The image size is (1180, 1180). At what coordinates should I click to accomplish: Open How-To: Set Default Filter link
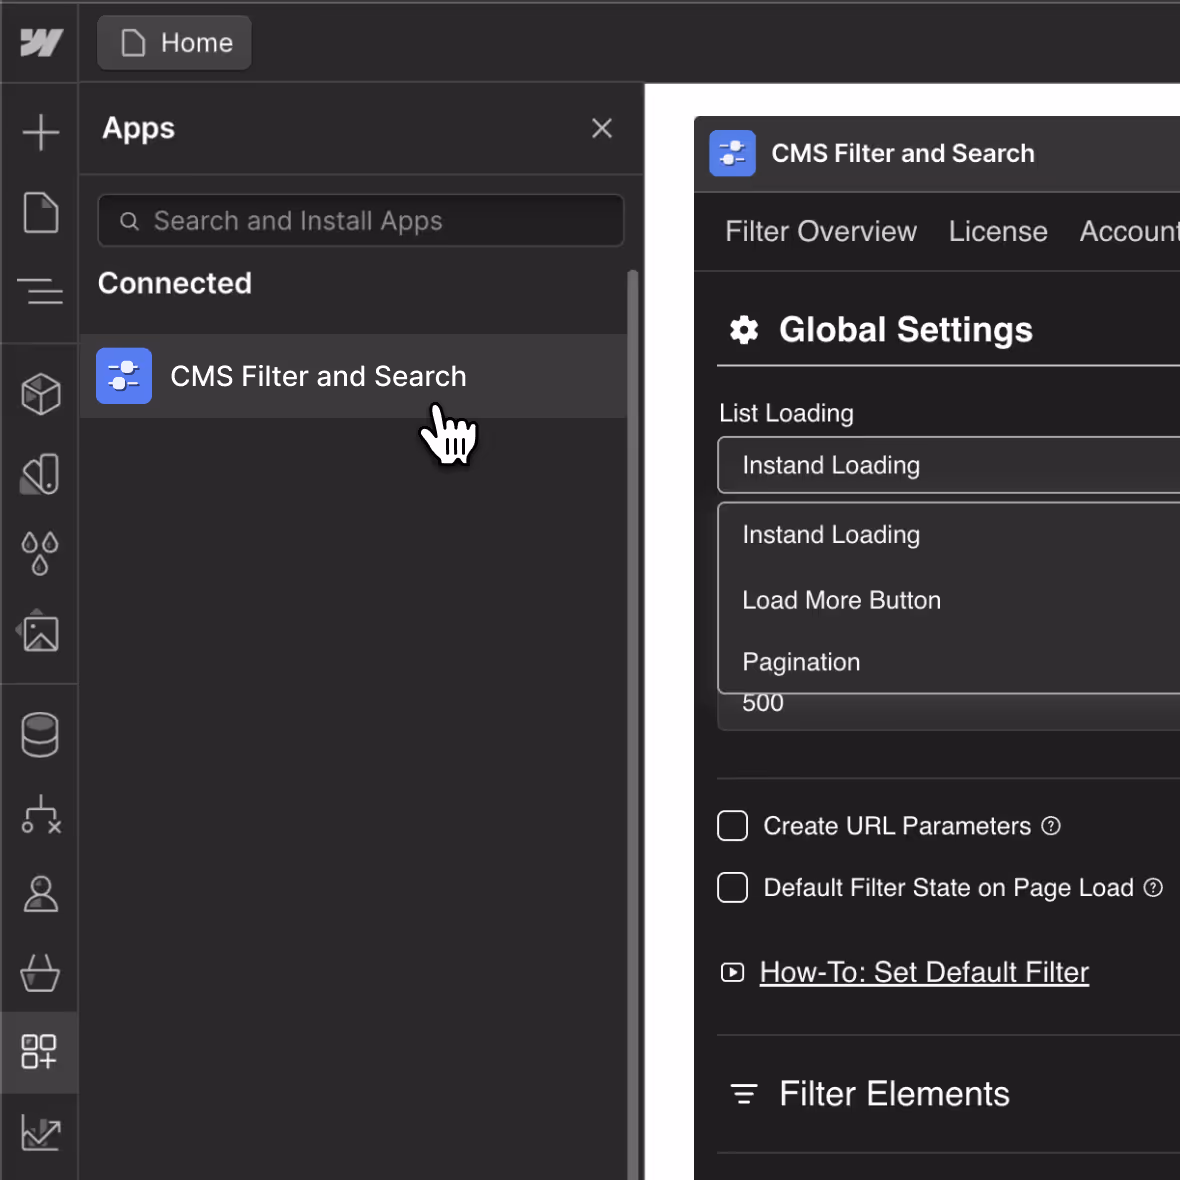(x=923, y=972)
